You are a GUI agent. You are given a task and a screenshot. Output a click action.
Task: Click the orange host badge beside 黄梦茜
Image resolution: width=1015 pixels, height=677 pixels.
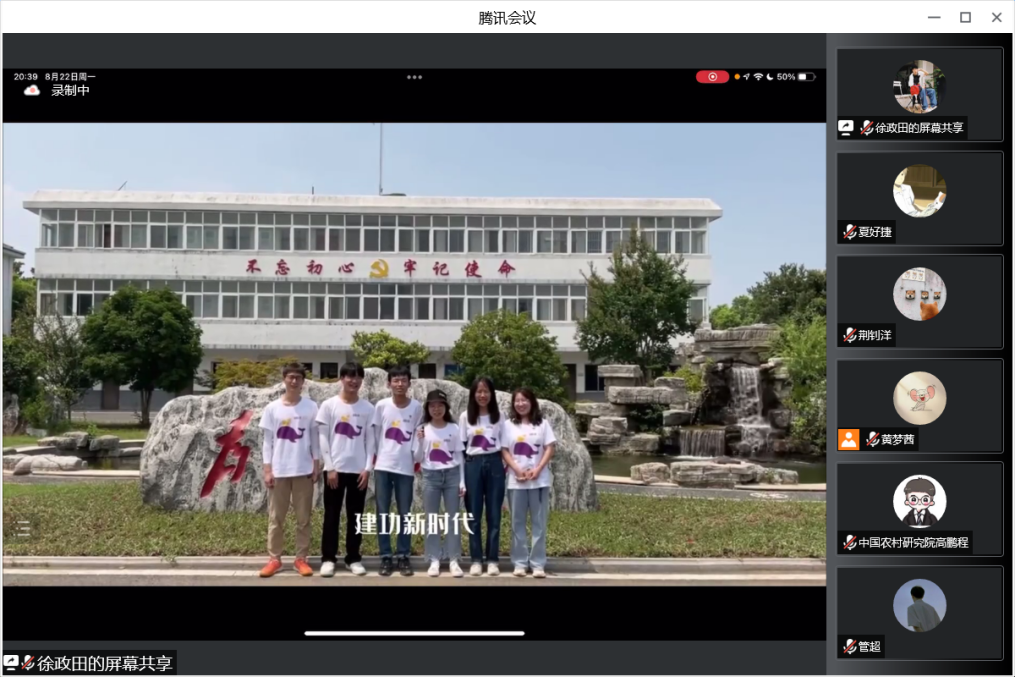pyautogui.click(x=848, y=439)
